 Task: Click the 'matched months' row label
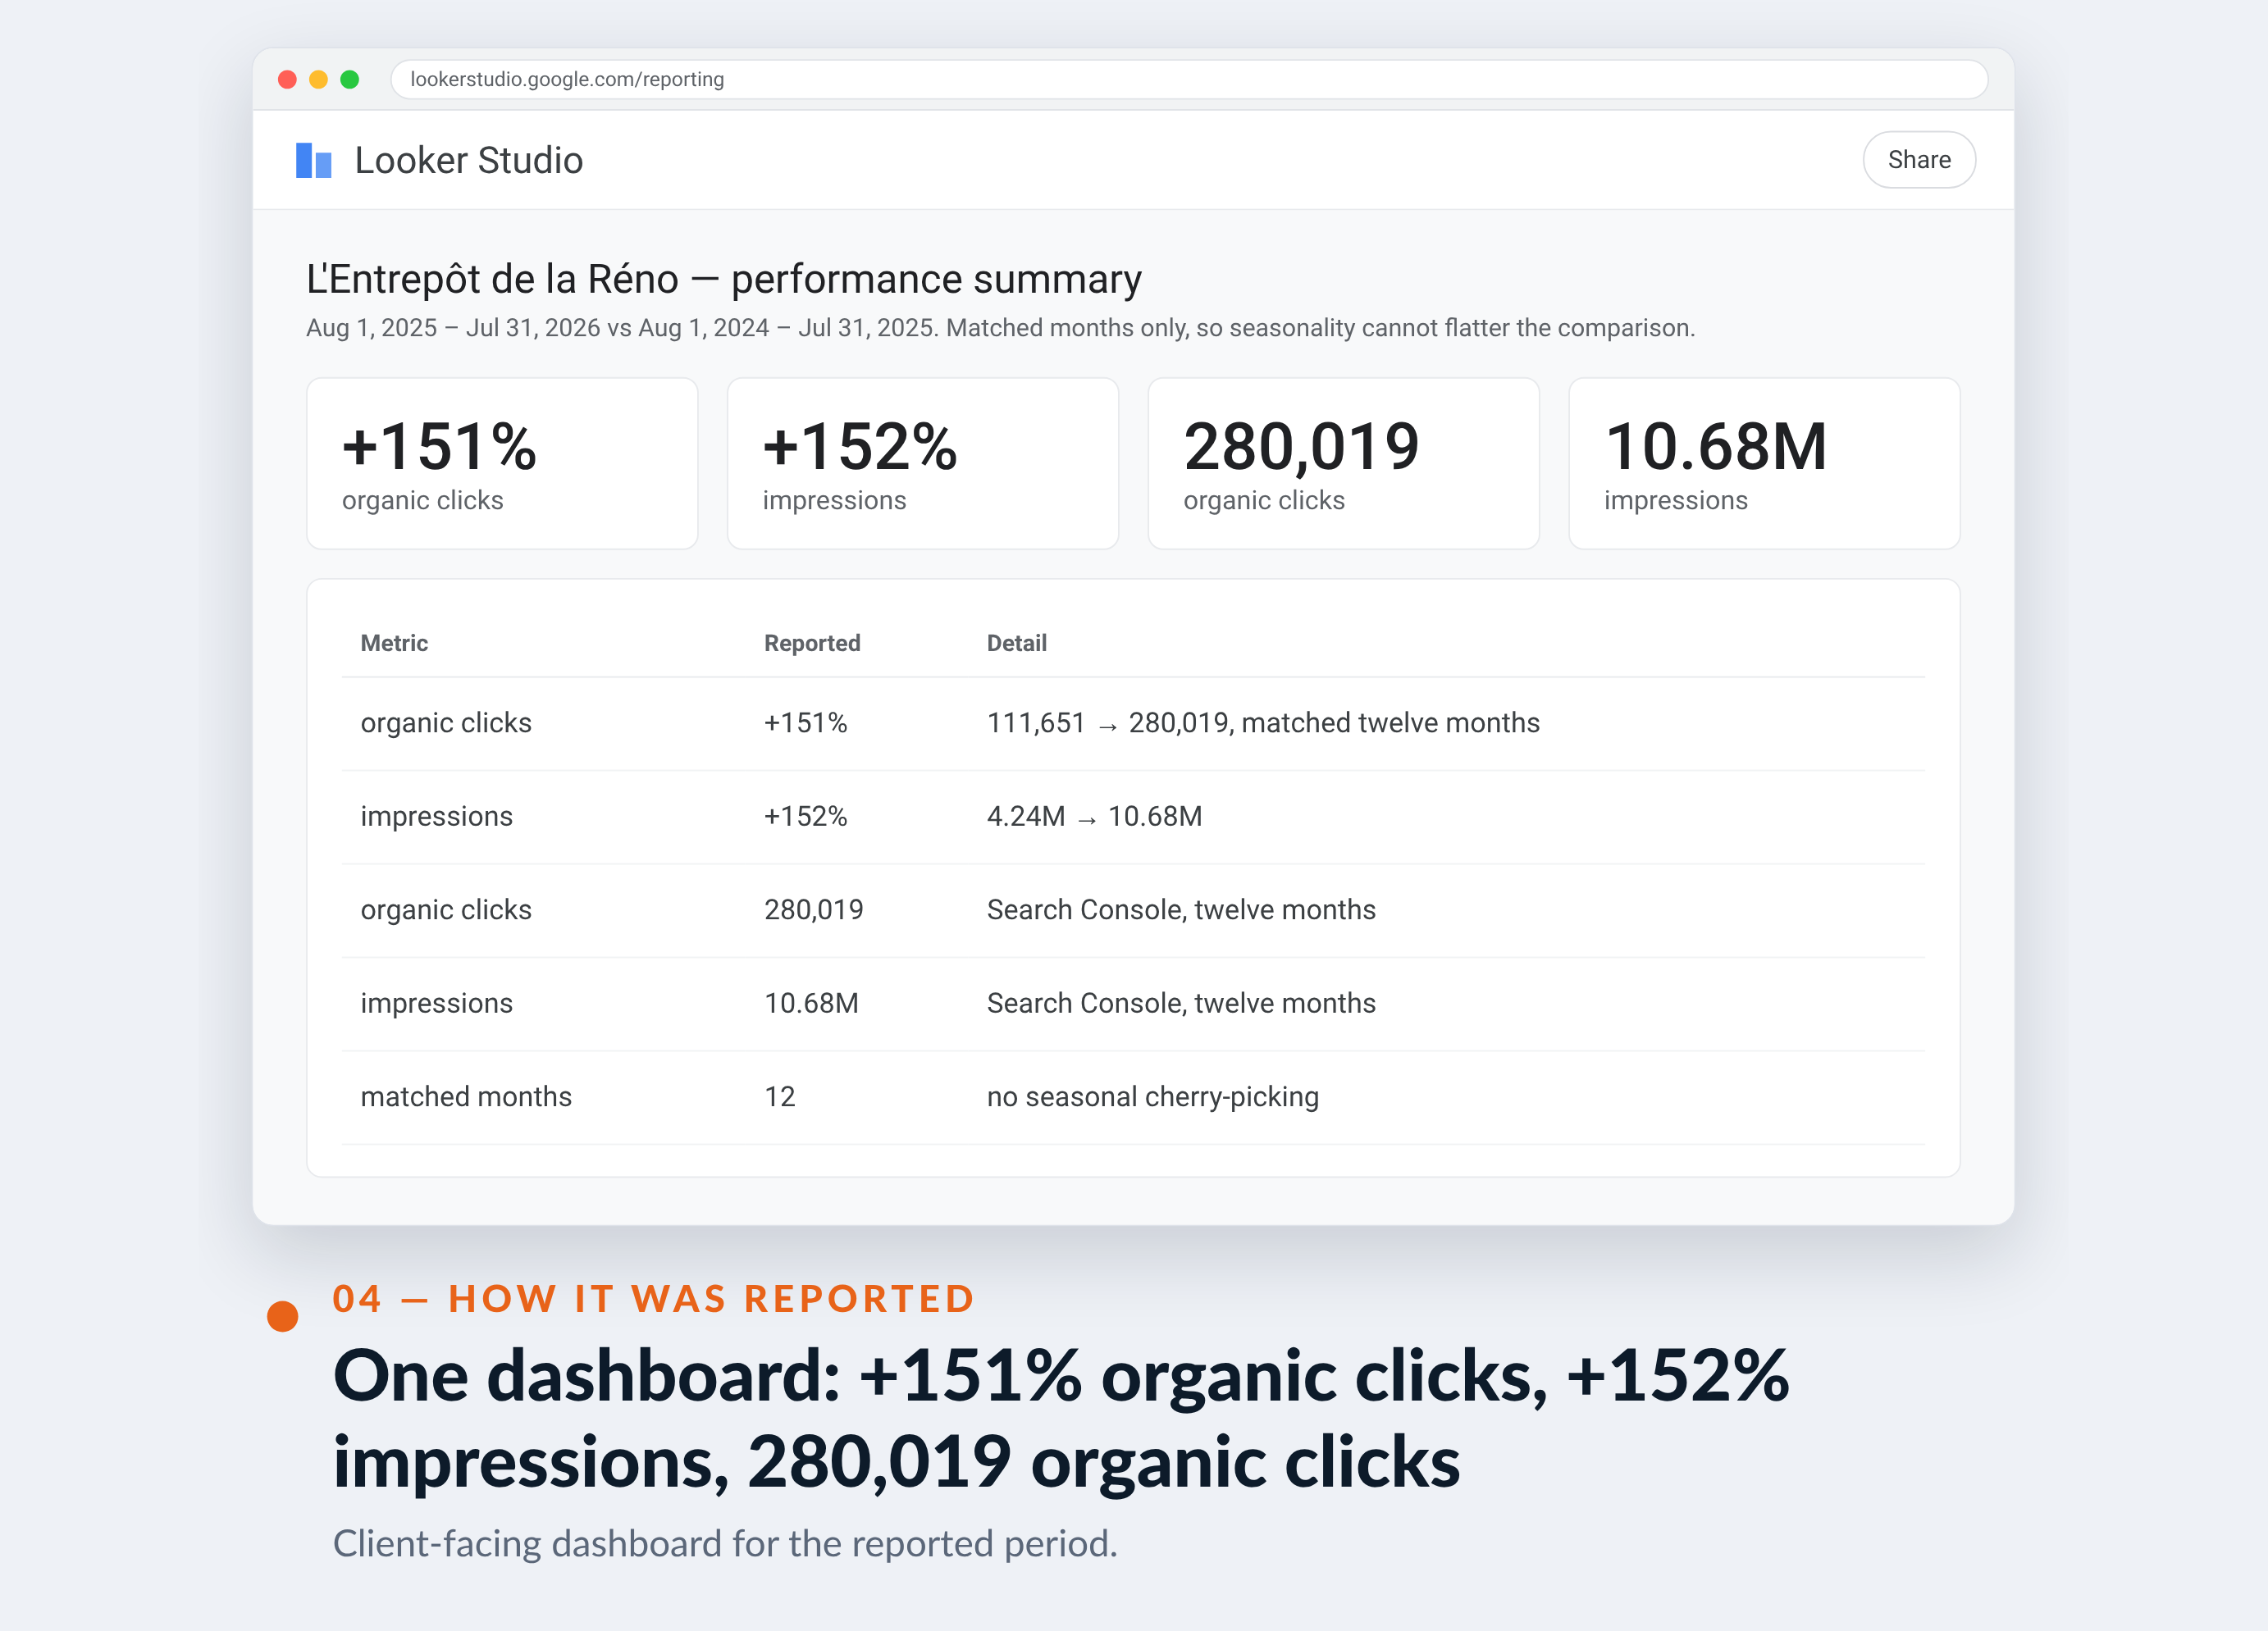coord(466,1097)
